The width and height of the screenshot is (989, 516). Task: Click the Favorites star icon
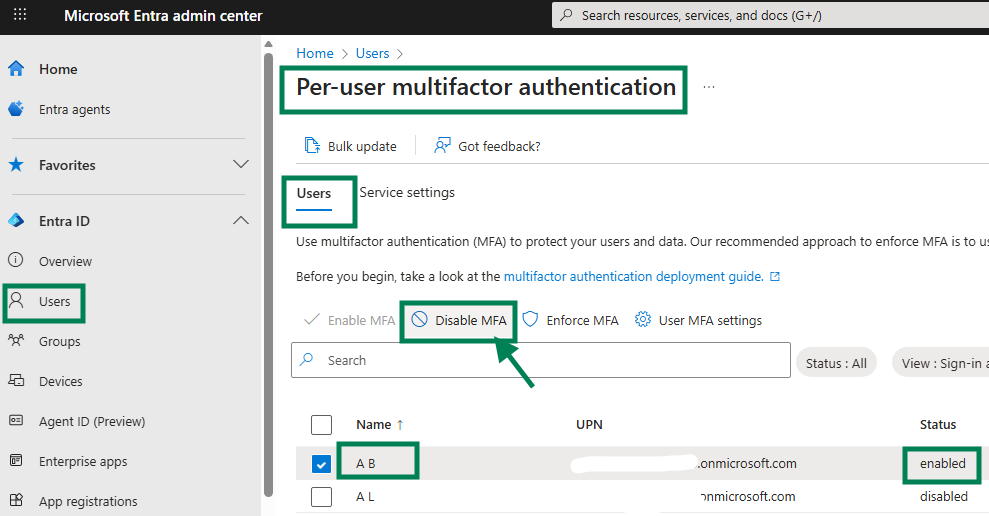[16, 165]
